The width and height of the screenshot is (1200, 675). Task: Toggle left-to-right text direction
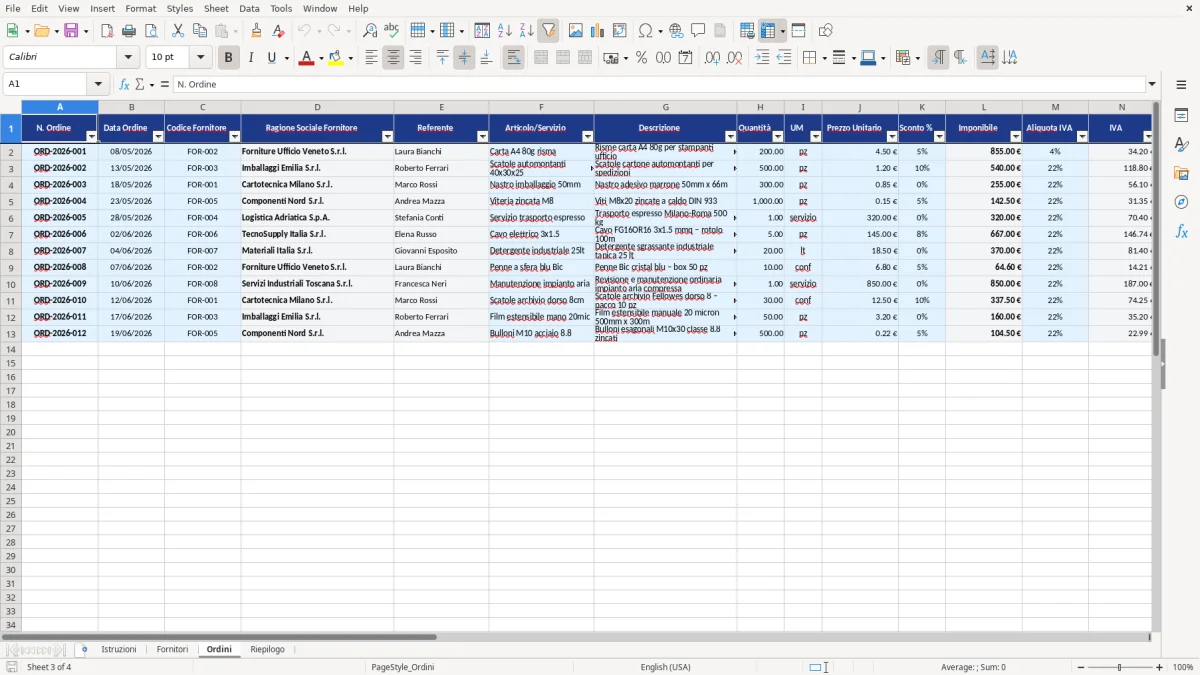coord(938,58)
